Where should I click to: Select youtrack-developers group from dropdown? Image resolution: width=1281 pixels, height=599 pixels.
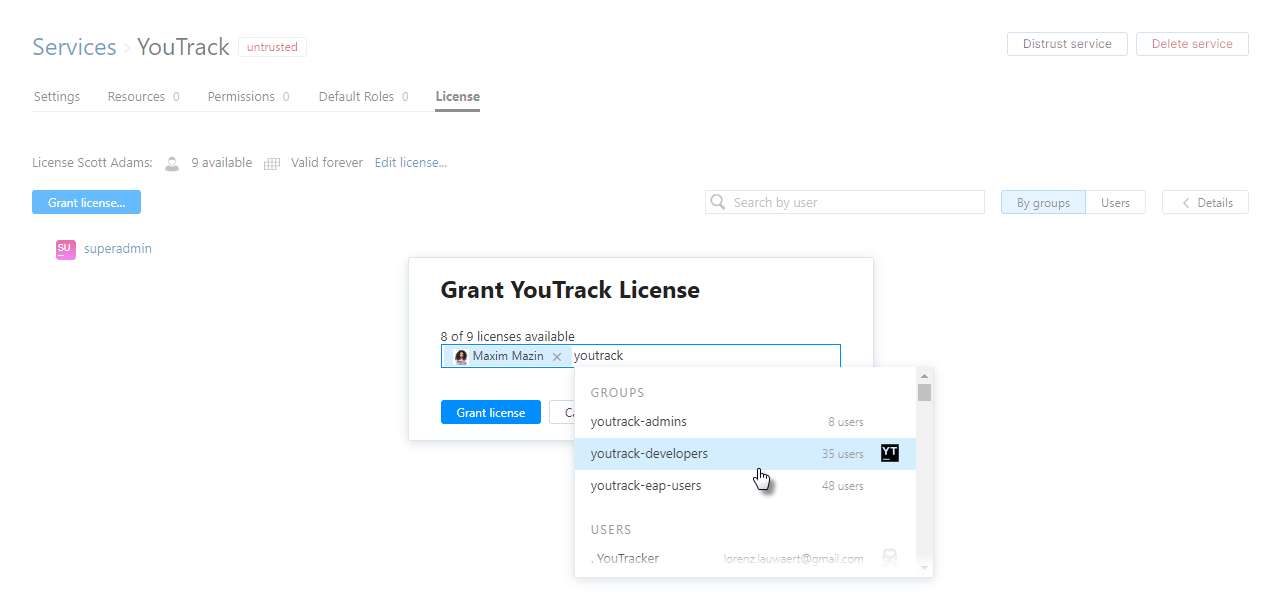(x=745, y=454)
